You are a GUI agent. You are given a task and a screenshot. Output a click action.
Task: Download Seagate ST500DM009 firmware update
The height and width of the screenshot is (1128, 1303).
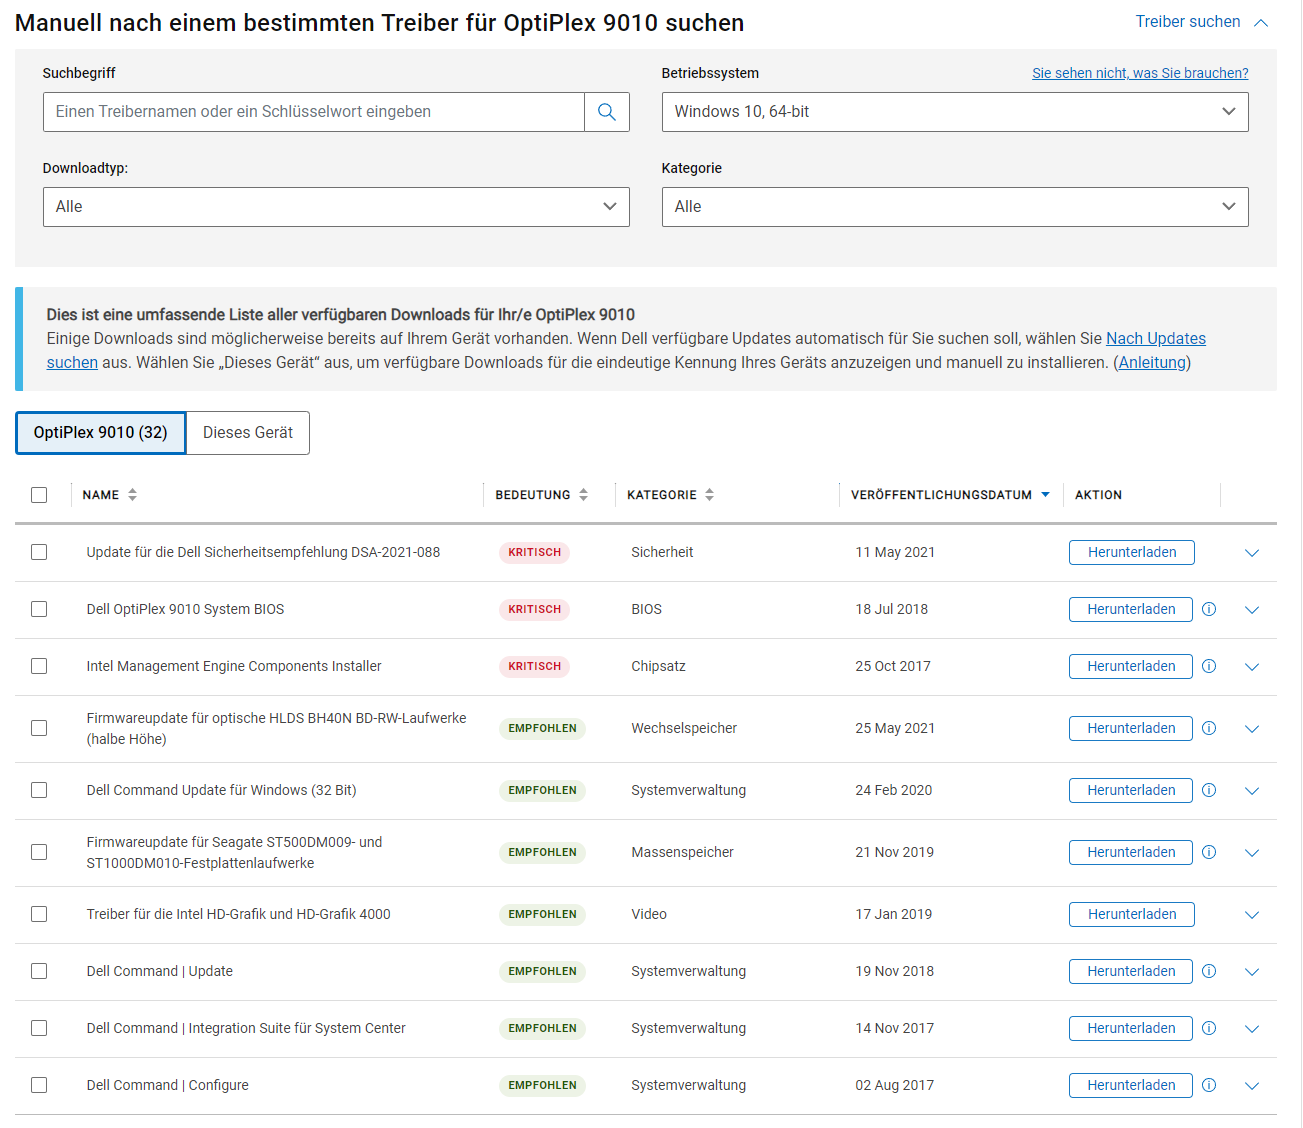(x=1131, y=852)
